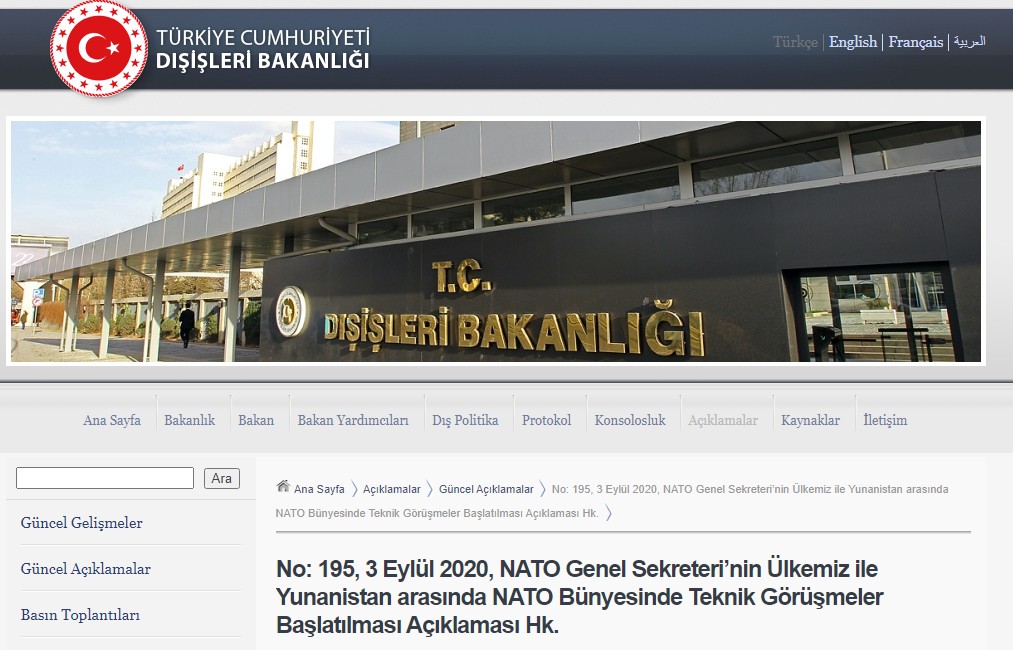Viewport: 1013px width, 650px height.
Task: Open the Bakanlık navigation menu
Action: coord(189,420)
